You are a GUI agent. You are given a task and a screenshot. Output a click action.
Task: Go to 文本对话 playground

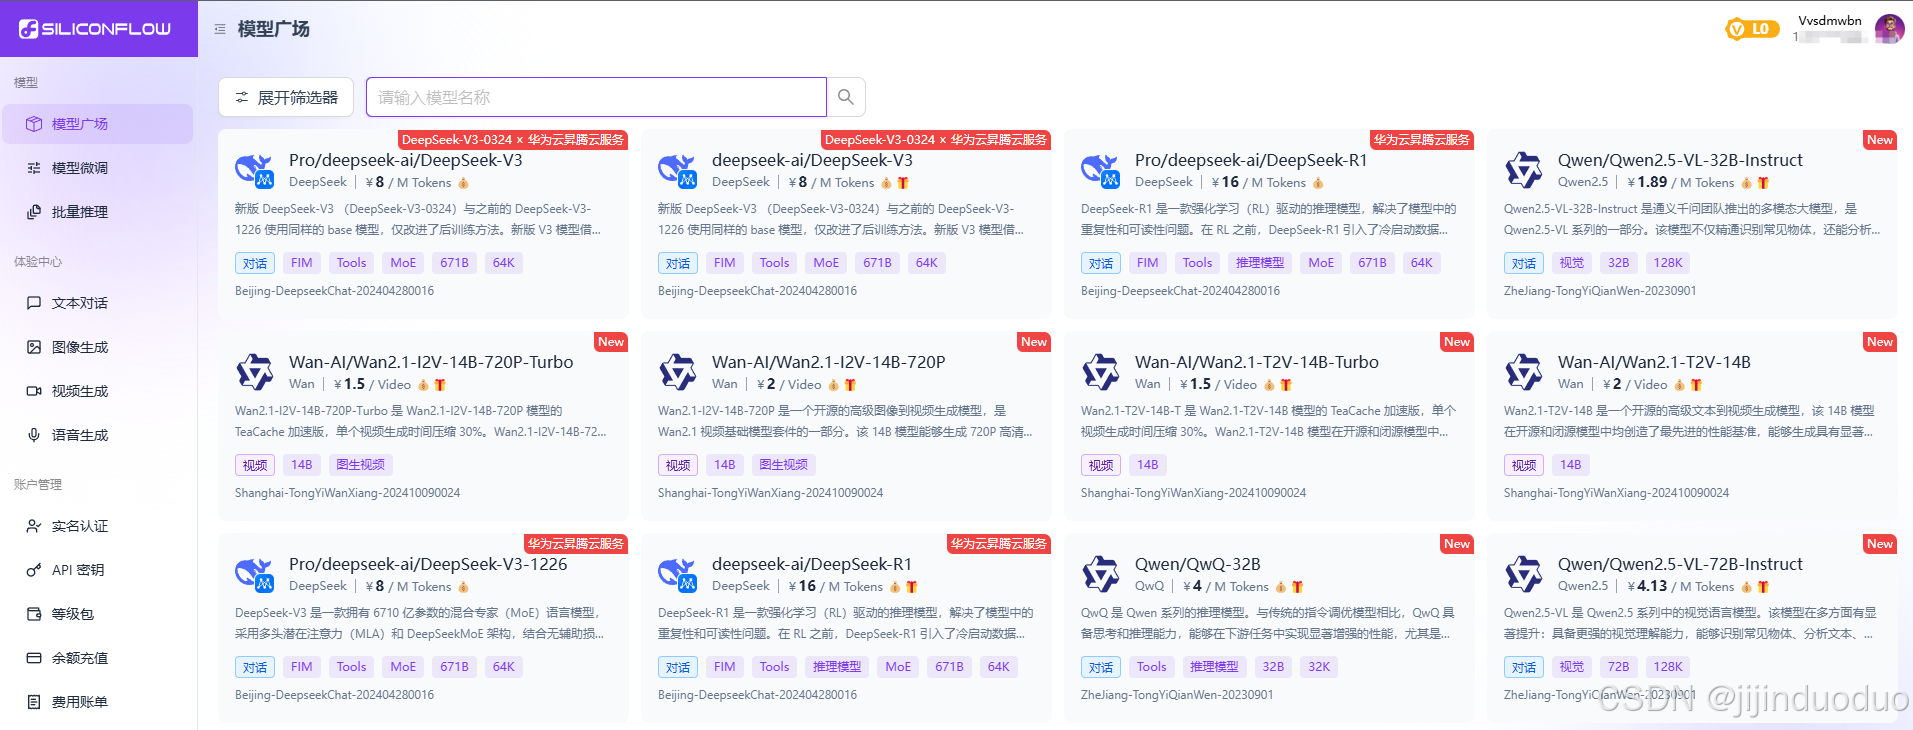click(97, 303)
